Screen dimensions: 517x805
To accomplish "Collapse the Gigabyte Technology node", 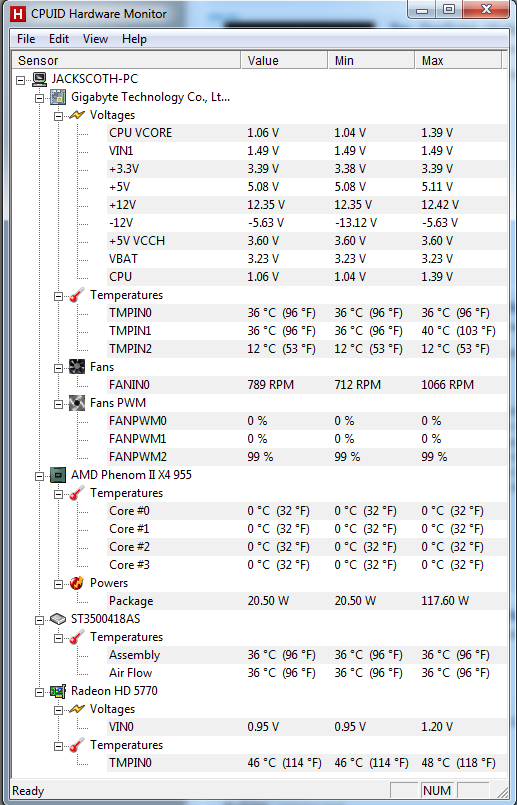I will coord(40,98).
